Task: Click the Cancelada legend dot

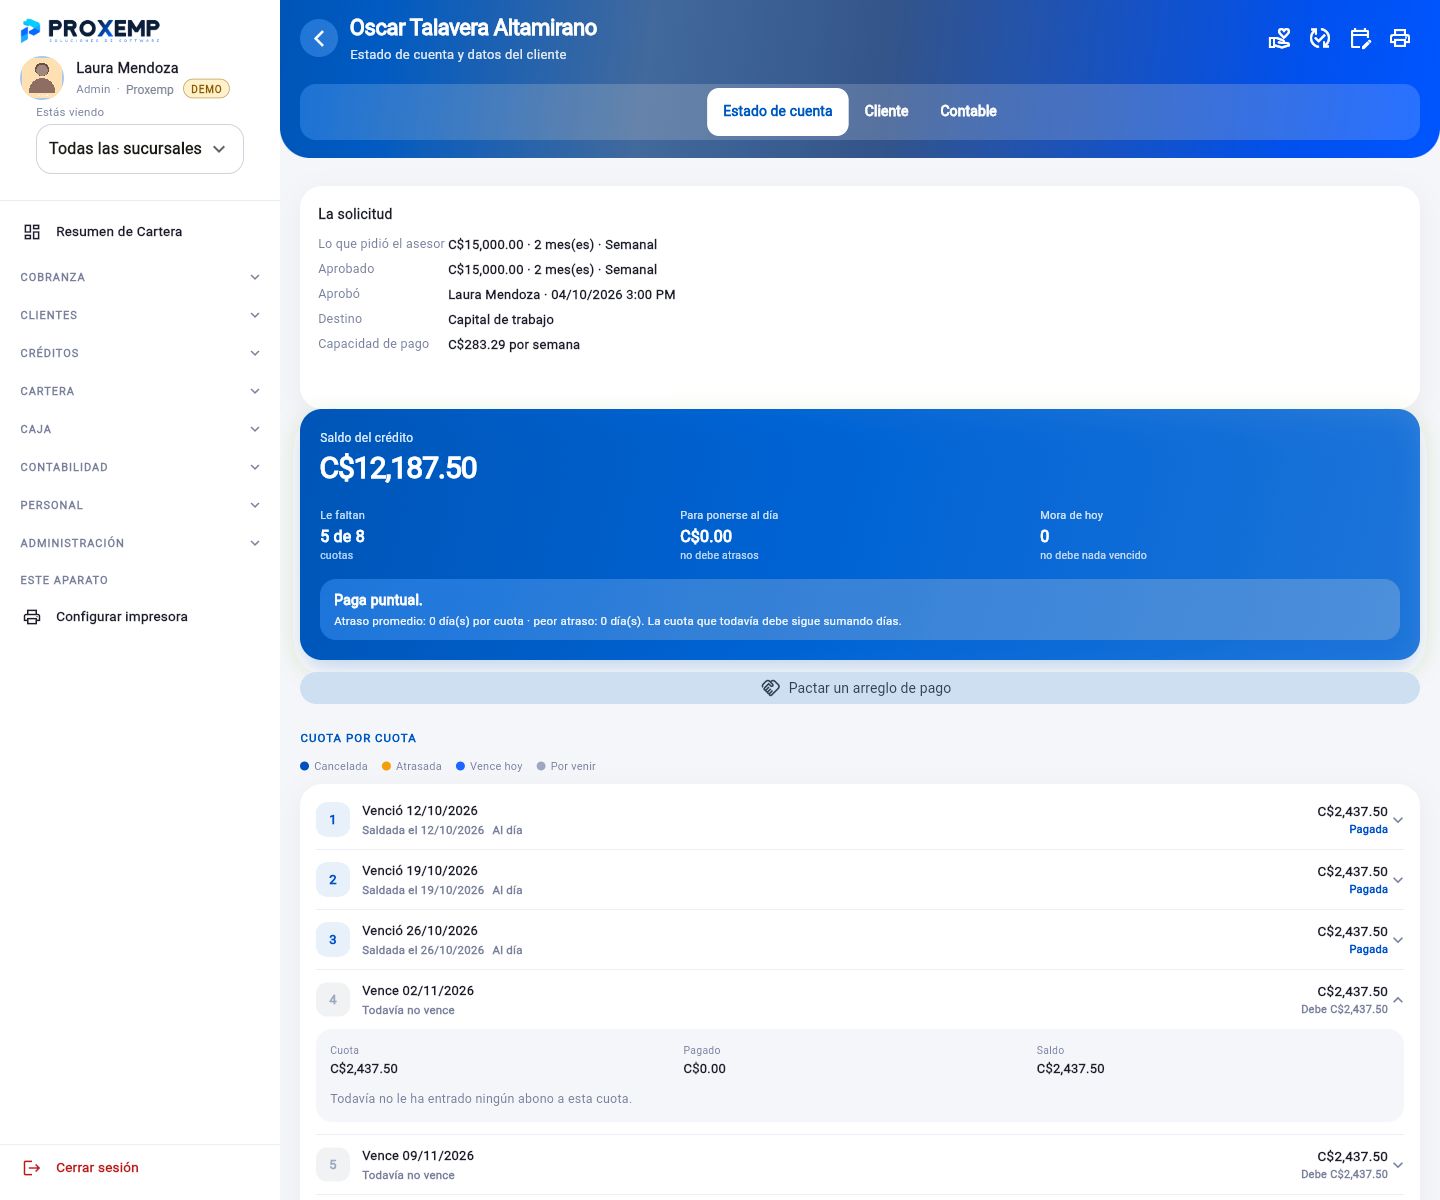Action: [305, 766]
